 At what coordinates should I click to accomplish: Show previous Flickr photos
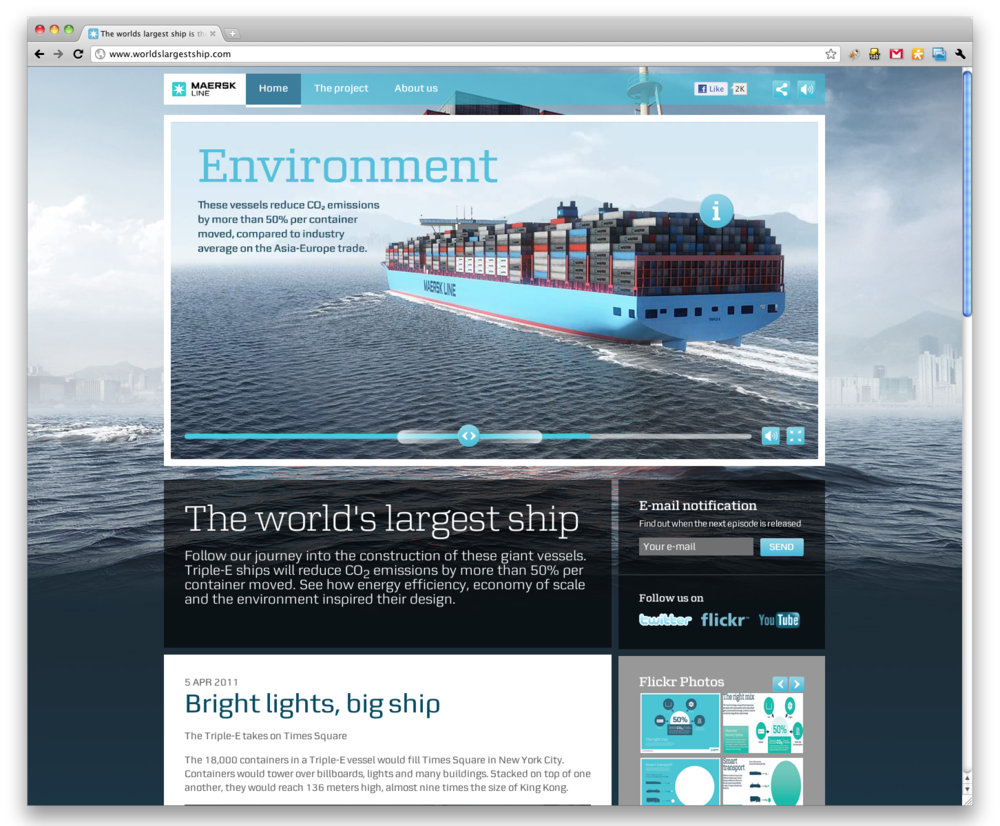780,684
